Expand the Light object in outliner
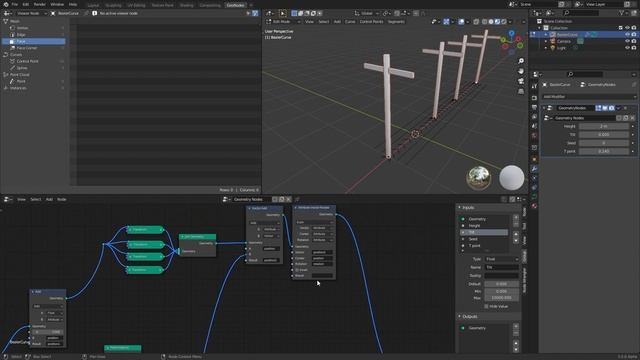 coord(546,48)
